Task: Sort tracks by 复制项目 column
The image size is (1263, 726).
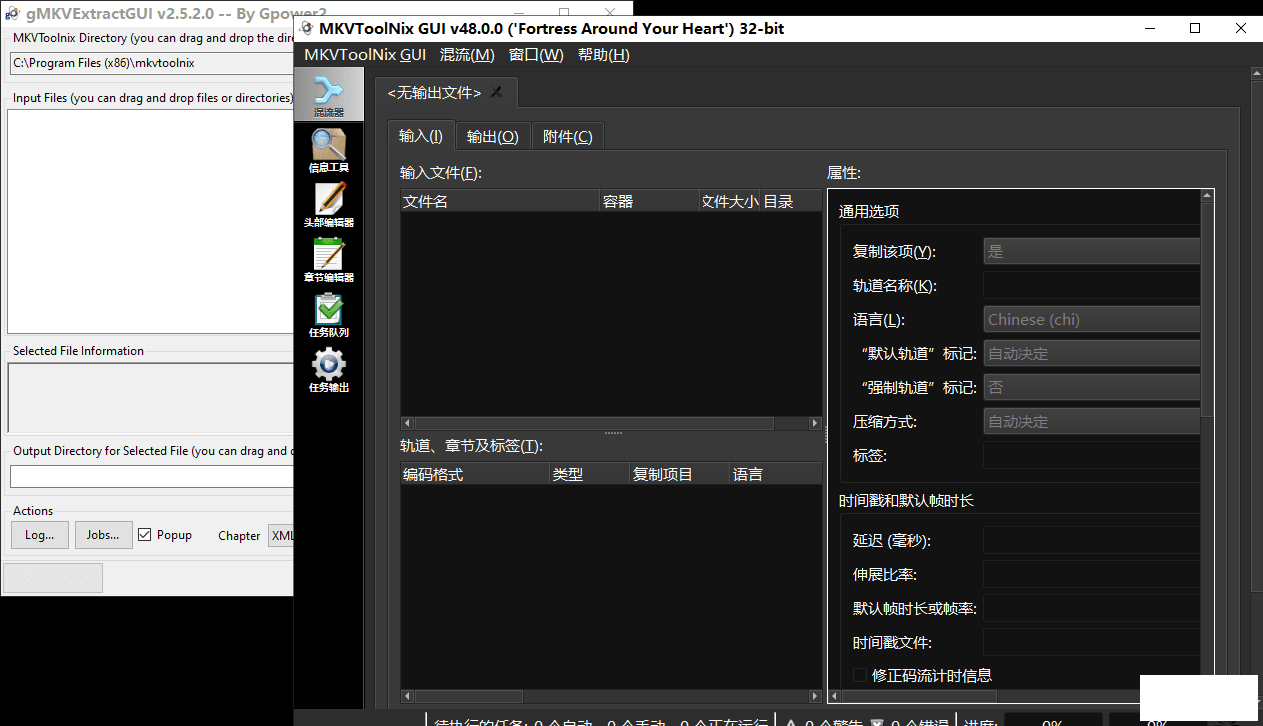Action: [x=679, y=474]
